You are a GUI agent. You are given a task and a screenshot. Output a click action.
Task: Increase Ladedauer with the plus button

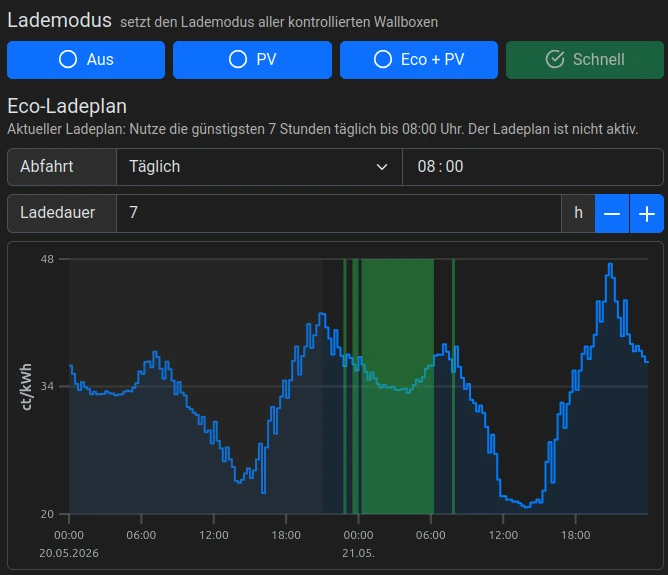point(647,213)
